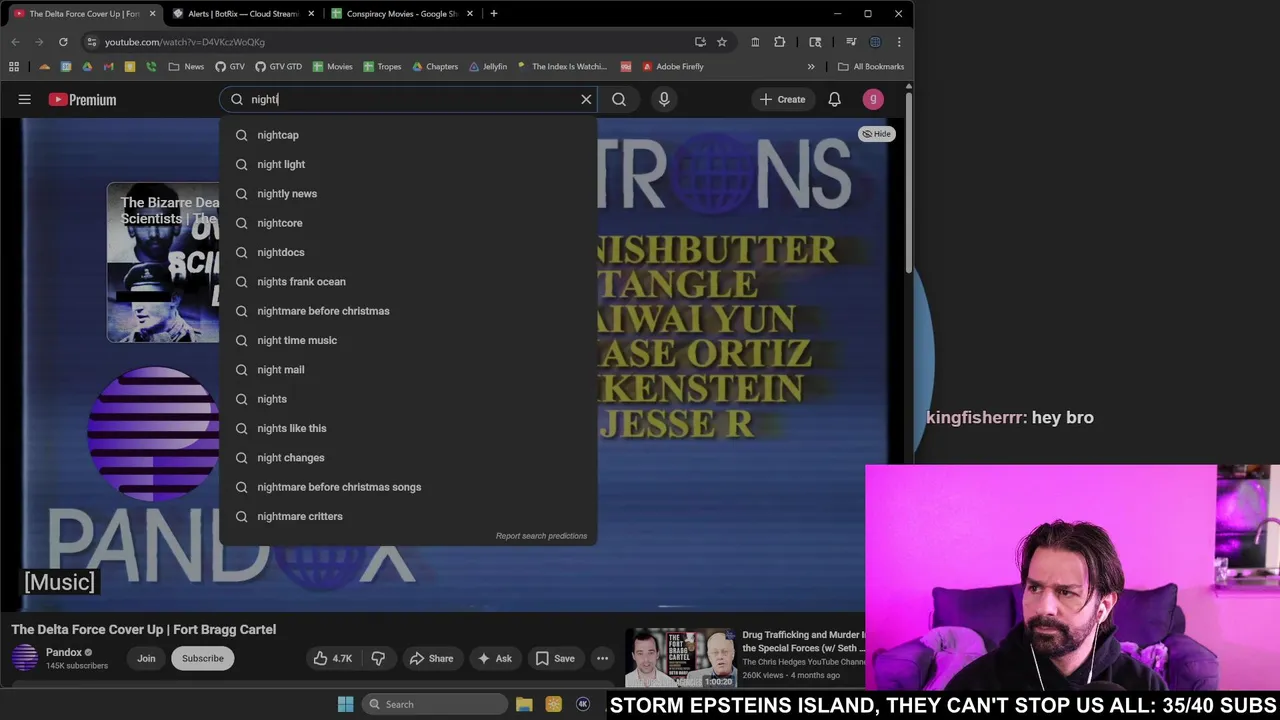Open Pandox channel name link

(64, 652)
